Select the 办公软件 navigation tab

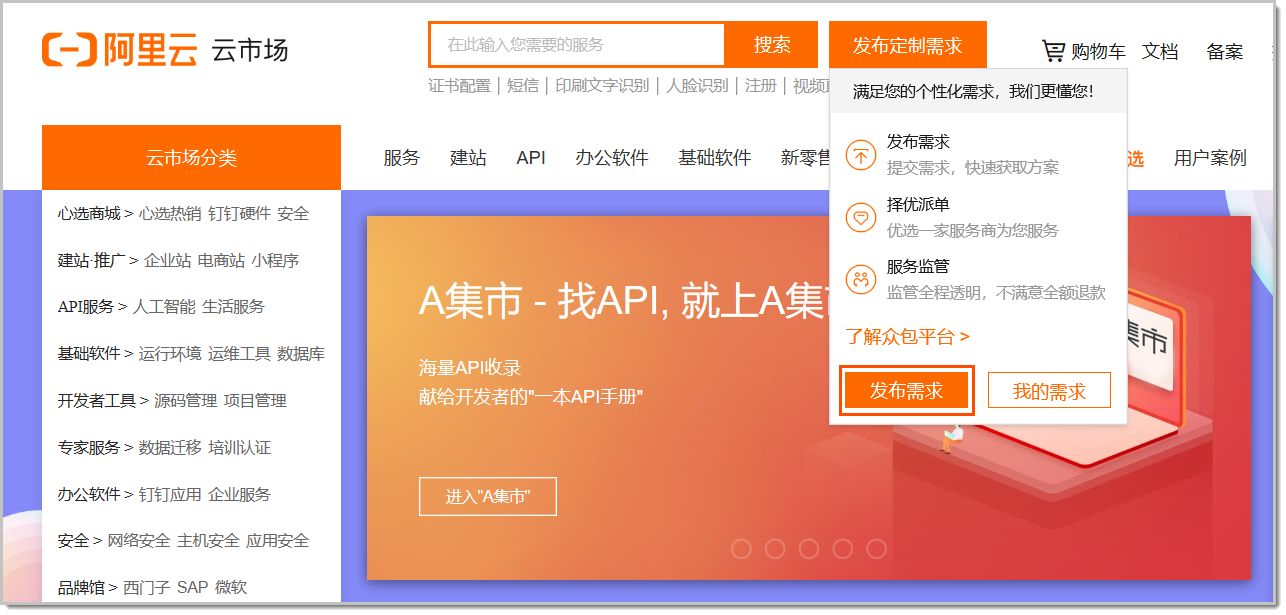612,158
